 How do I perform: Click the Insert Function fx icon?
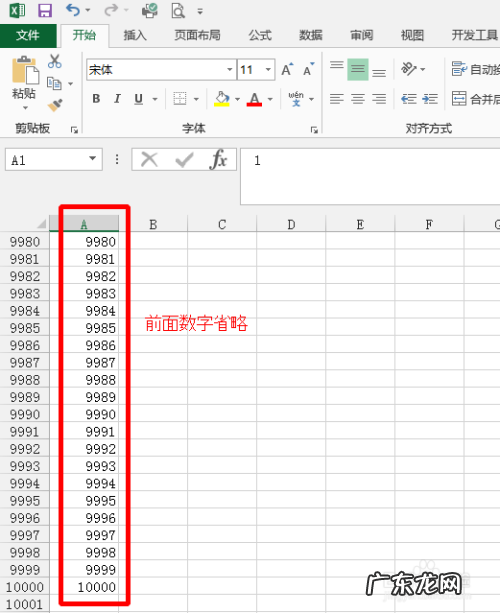(x=218, y=159)
